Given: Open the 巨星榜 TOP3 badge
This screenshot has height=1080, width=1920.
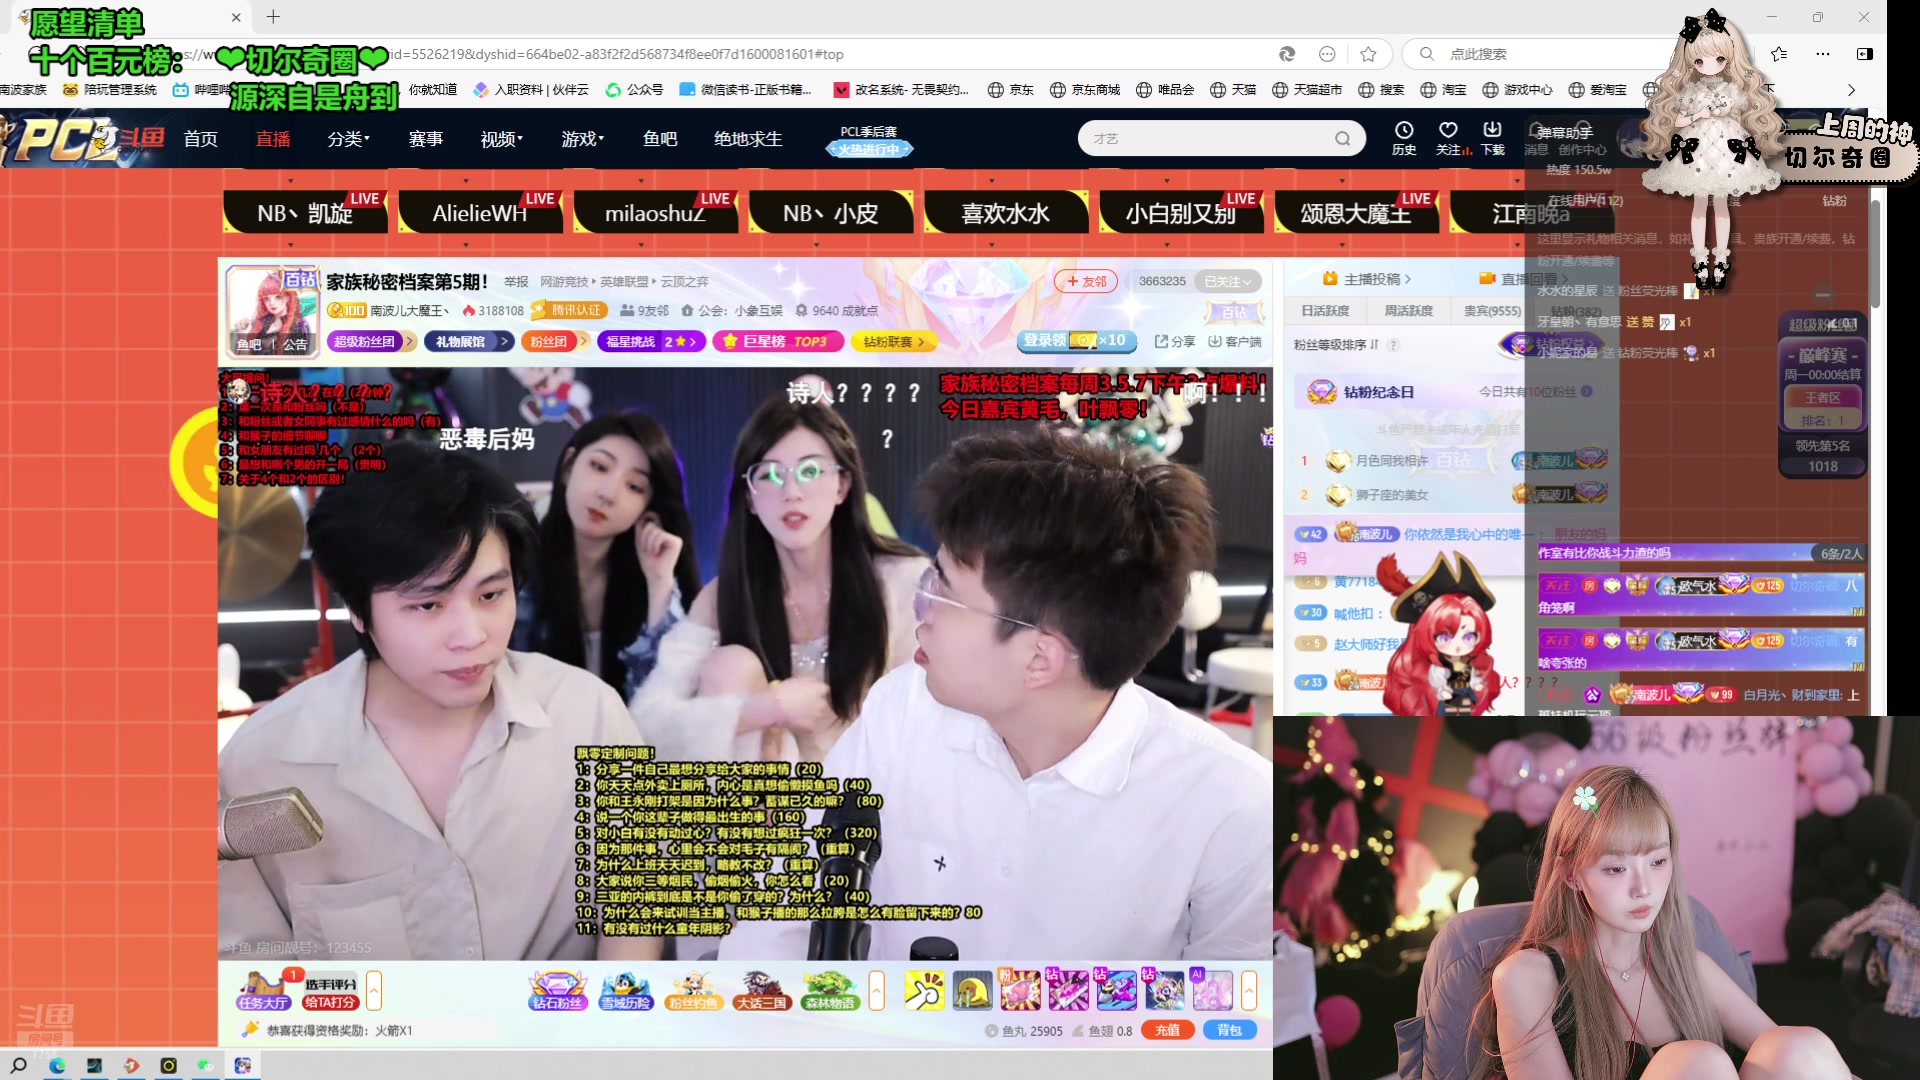Looking at the screenshot, I should point(778,341).
